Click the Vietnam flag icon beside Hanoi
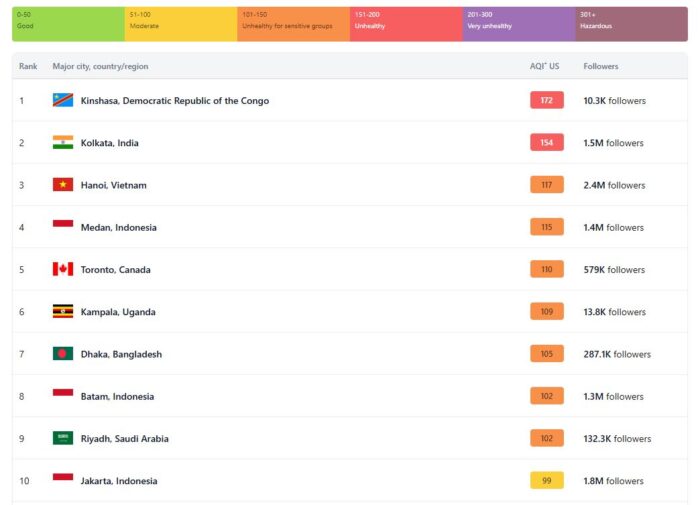 pos(63,185)
